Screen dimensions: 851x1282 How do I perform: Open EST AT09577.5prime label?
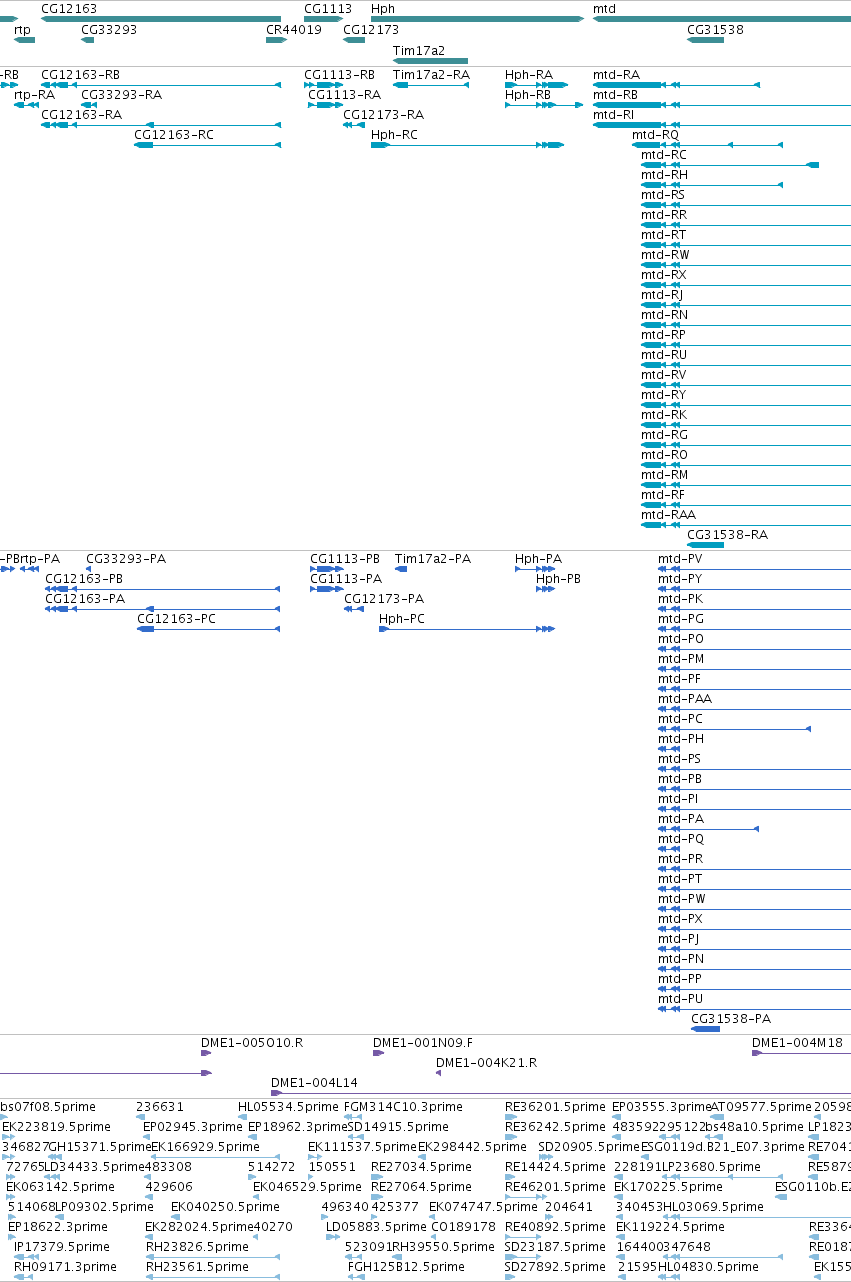[761, 1107]
